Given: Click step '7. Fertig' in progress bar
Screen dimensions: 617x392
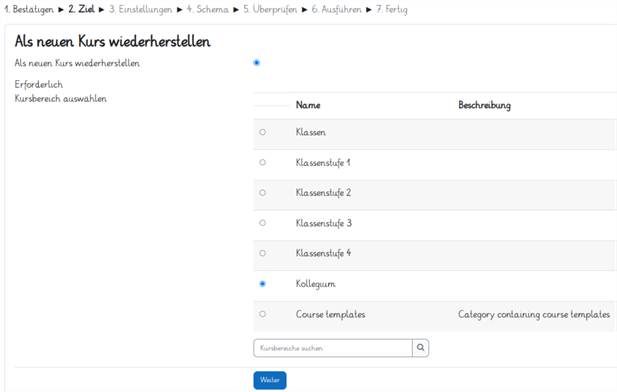Looking at the screenshot, I should pos(392,9).
